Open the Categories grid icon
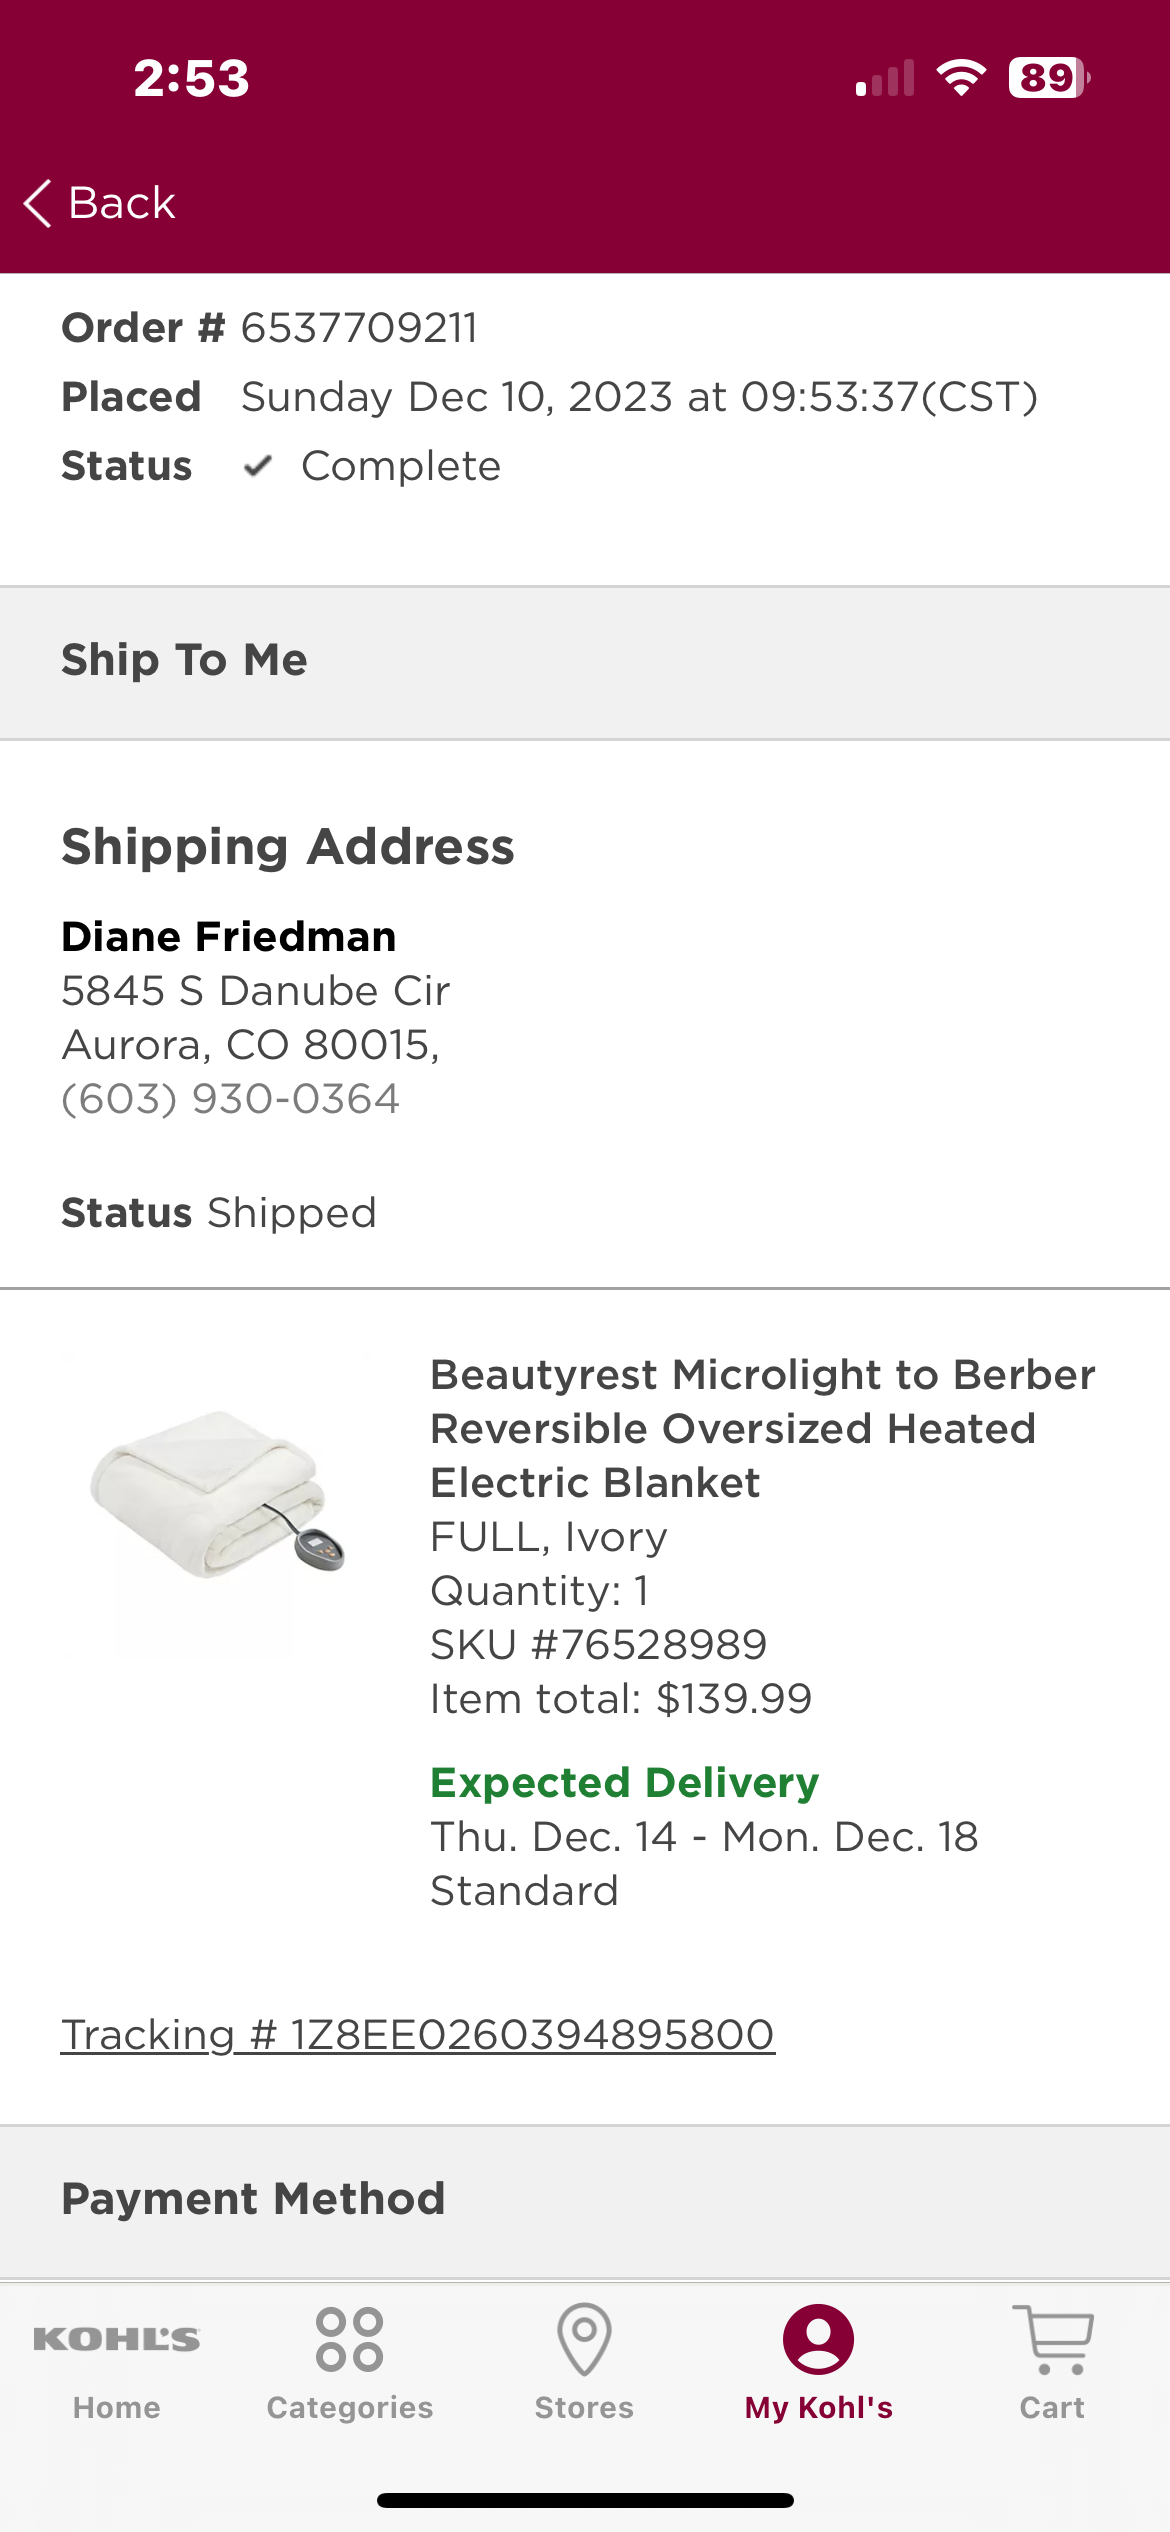This screenshot has width=1170, height=2532. pos(349,2339)
